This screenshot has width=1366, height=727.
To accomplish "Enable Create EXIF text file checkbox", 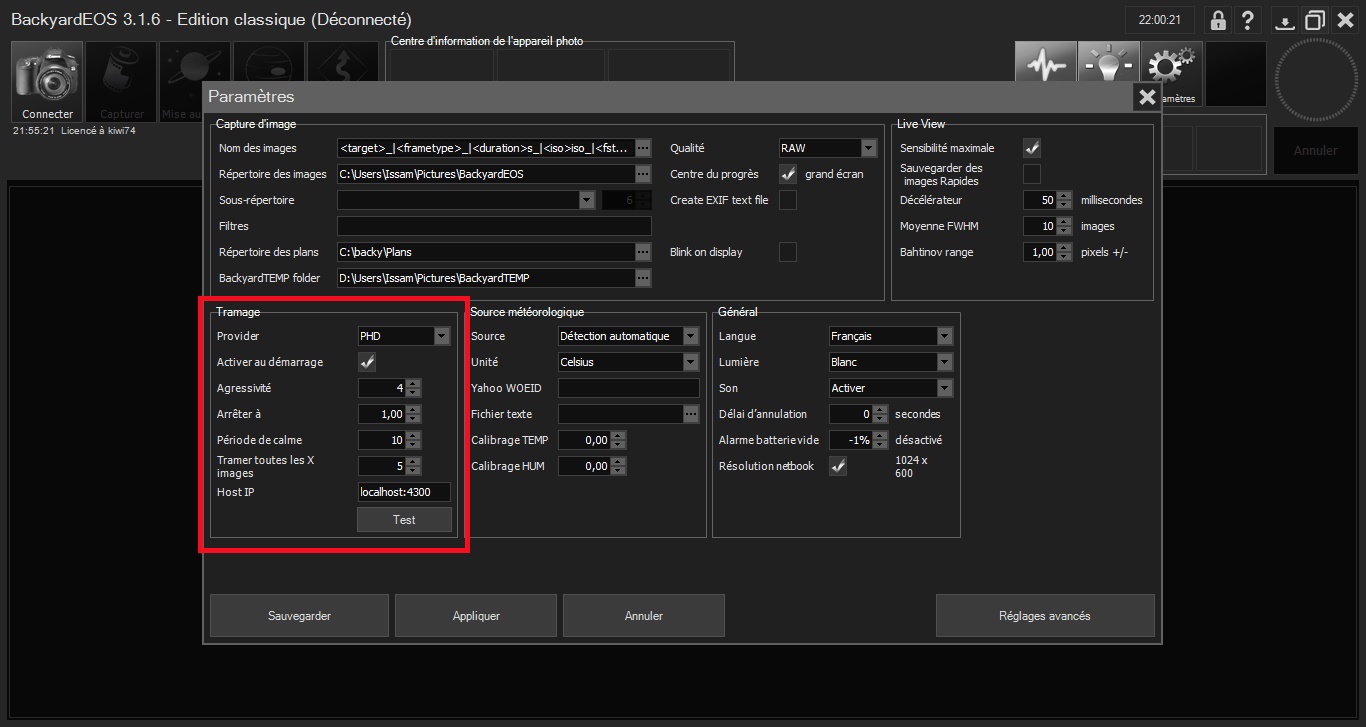I will coord(788,200).
